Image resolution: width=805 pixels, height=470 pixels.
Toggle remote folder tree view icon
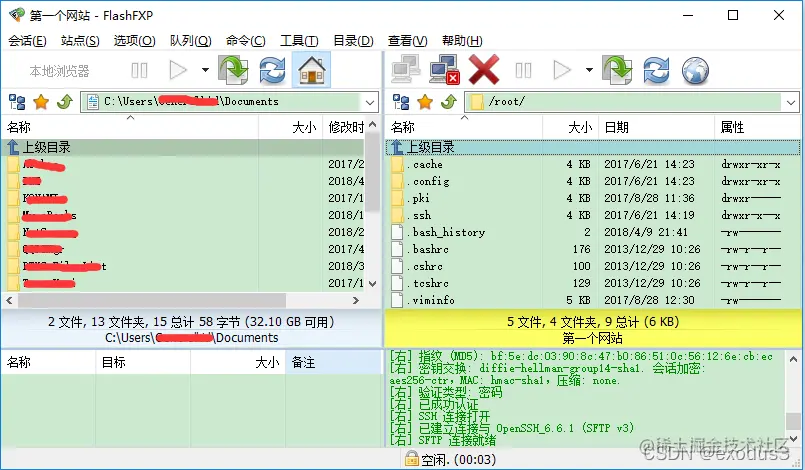click(x=401, y=102)
